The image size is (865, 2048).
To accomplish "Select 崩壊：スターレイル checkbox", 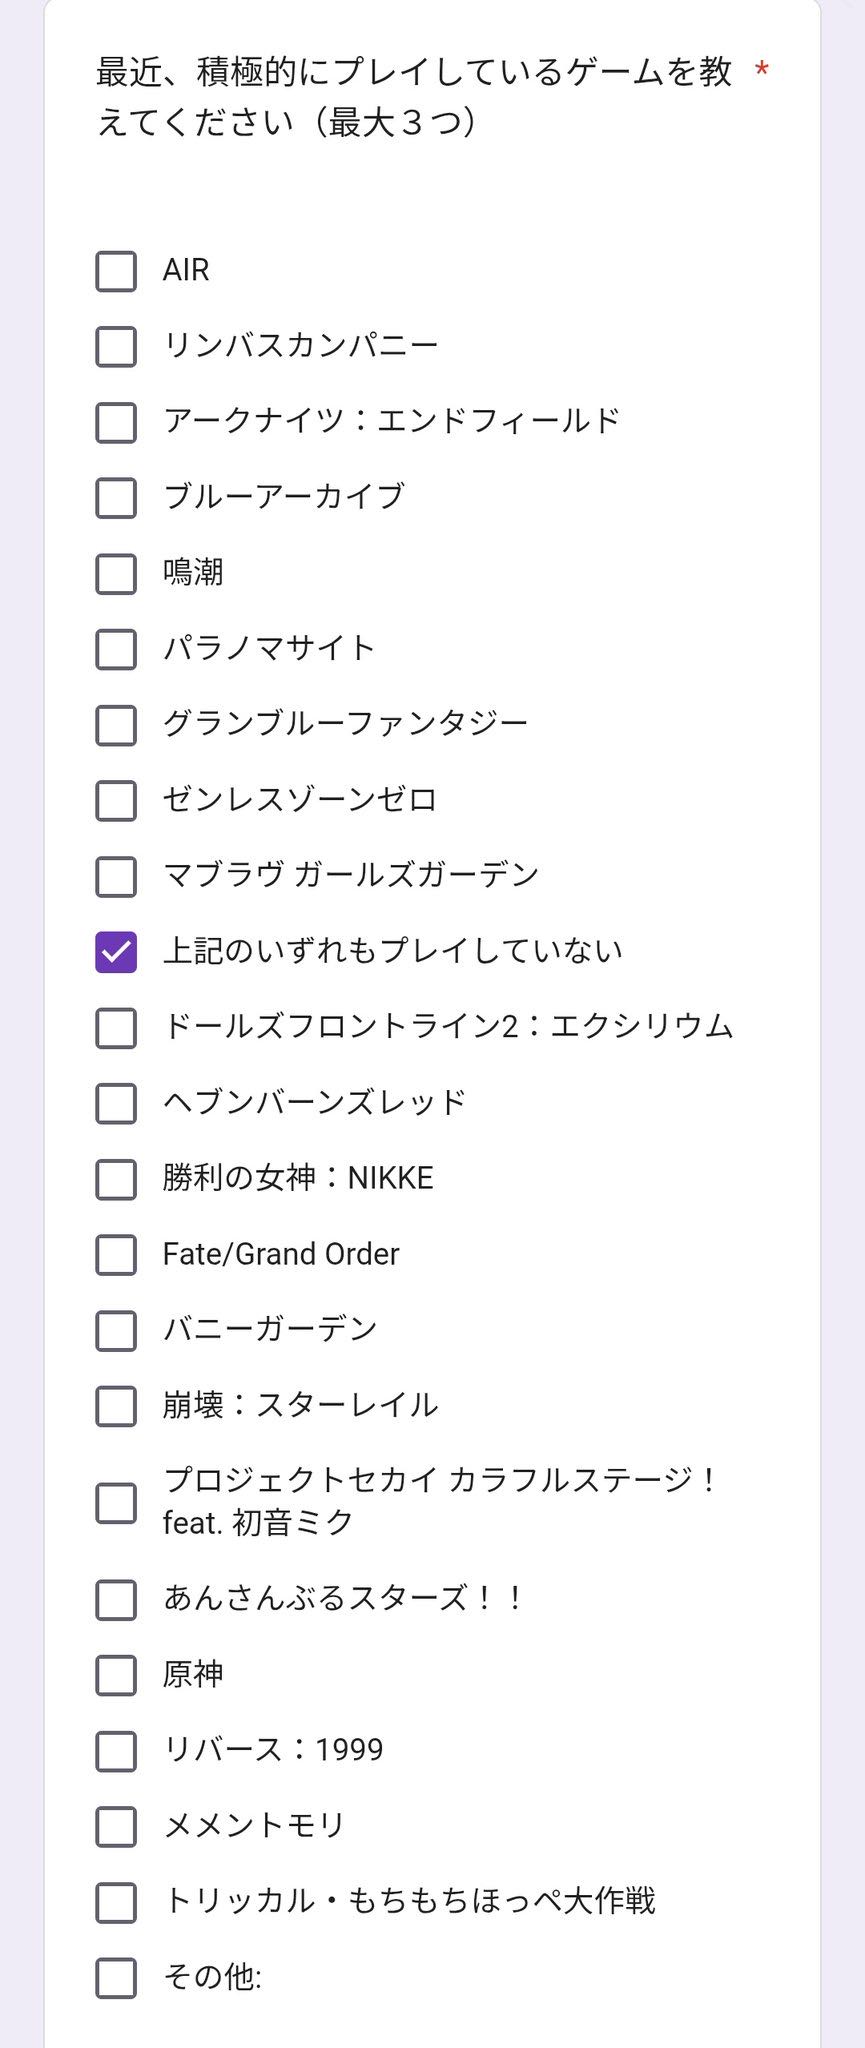I will click(x=116, y=1406).
